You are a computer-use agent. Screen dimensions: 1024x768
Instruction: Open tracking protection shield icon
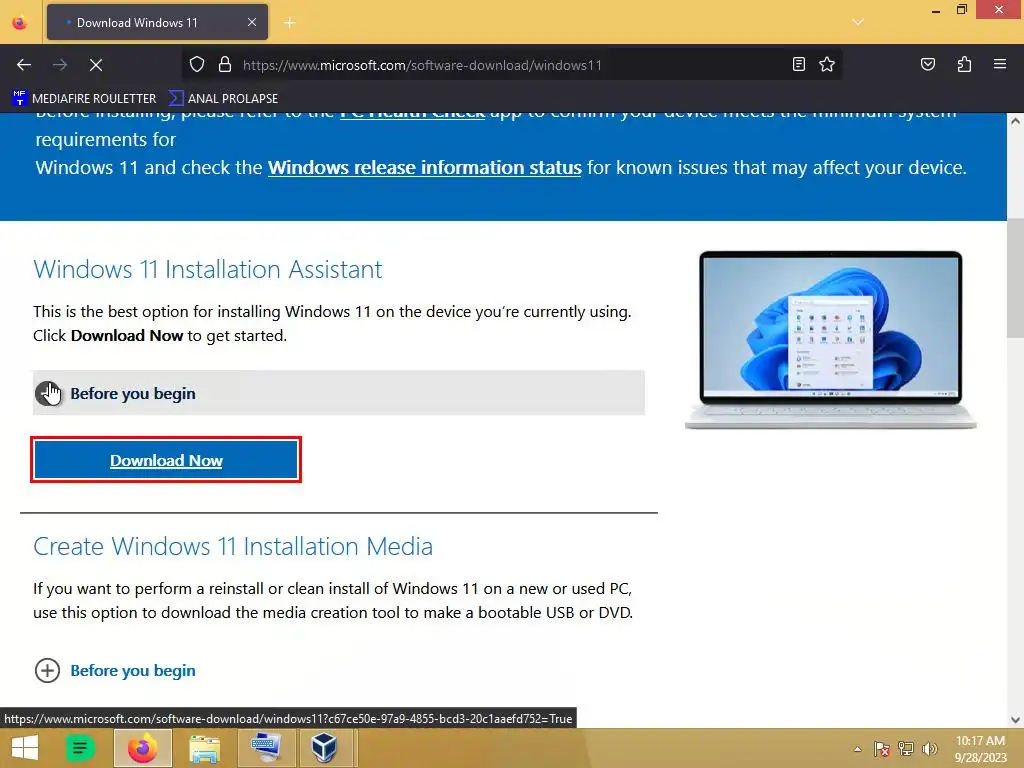[x=197, y=65]
